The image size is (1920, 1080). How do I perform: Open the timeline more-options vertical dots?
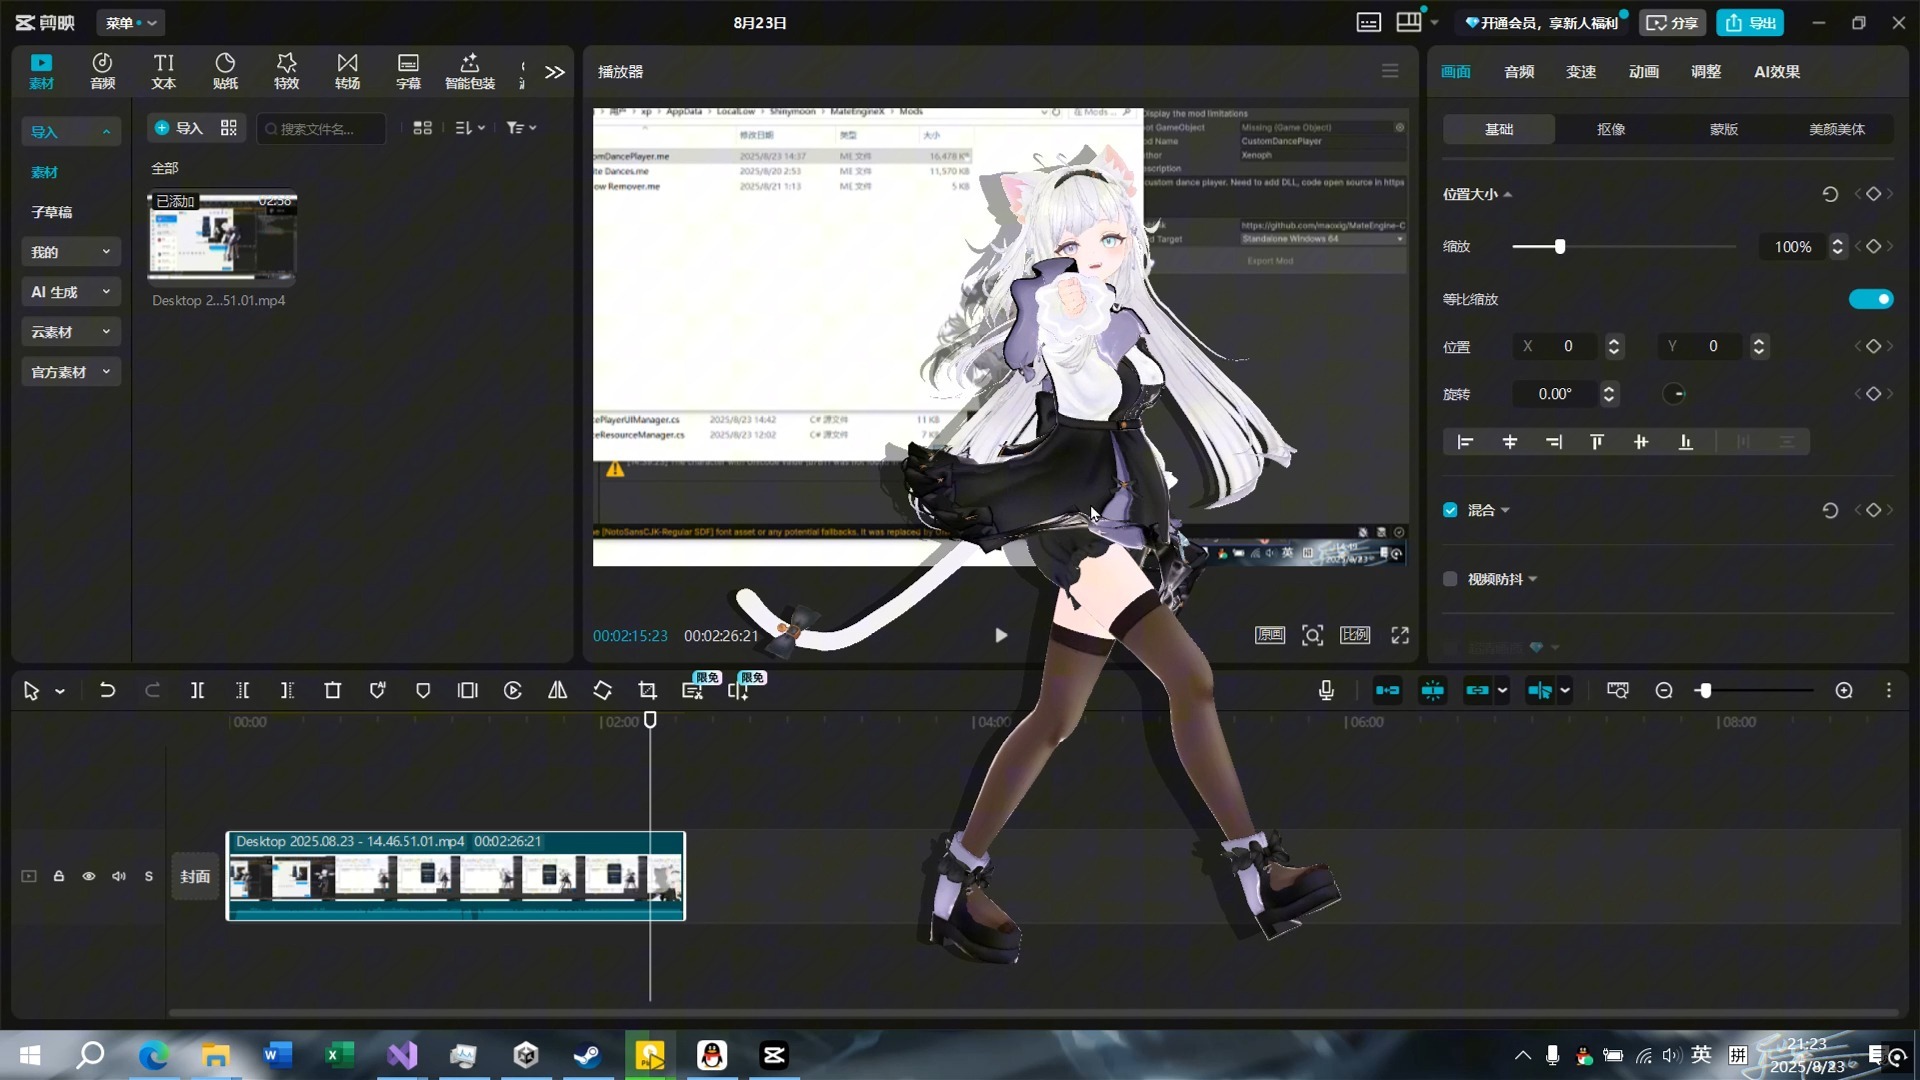tap(1889, 690)
